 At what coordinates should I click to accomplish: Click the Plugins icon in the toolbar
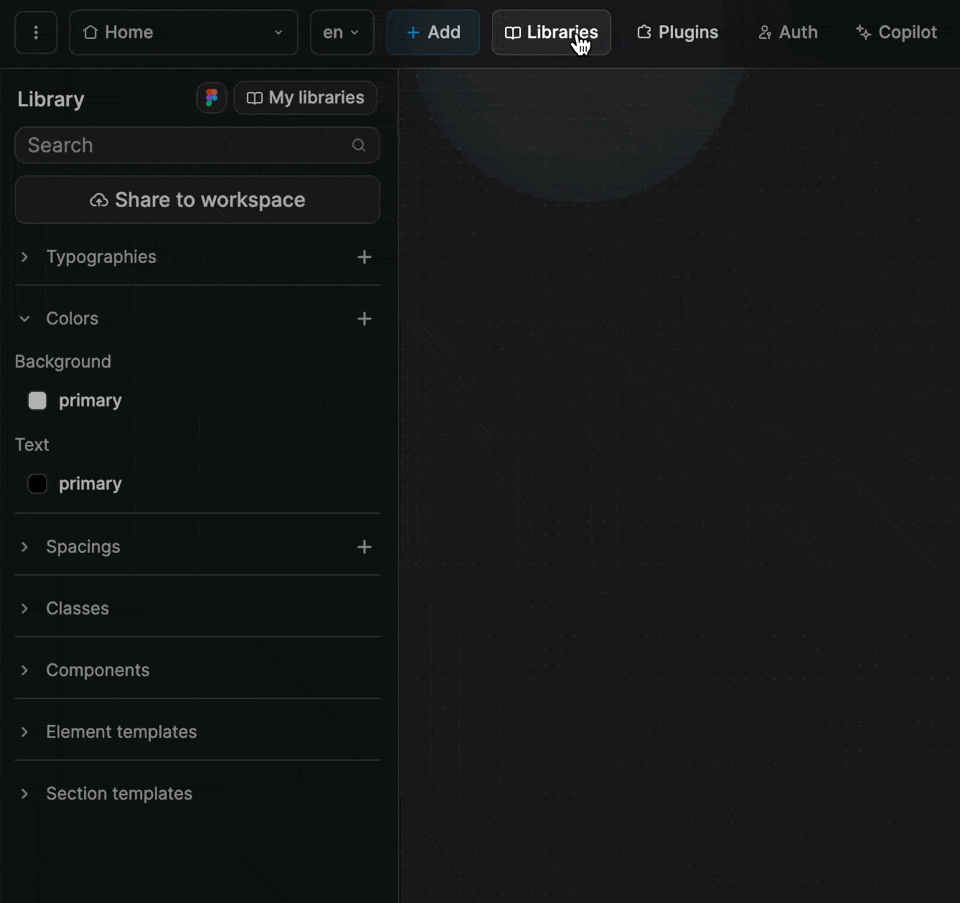coord(643,32)
